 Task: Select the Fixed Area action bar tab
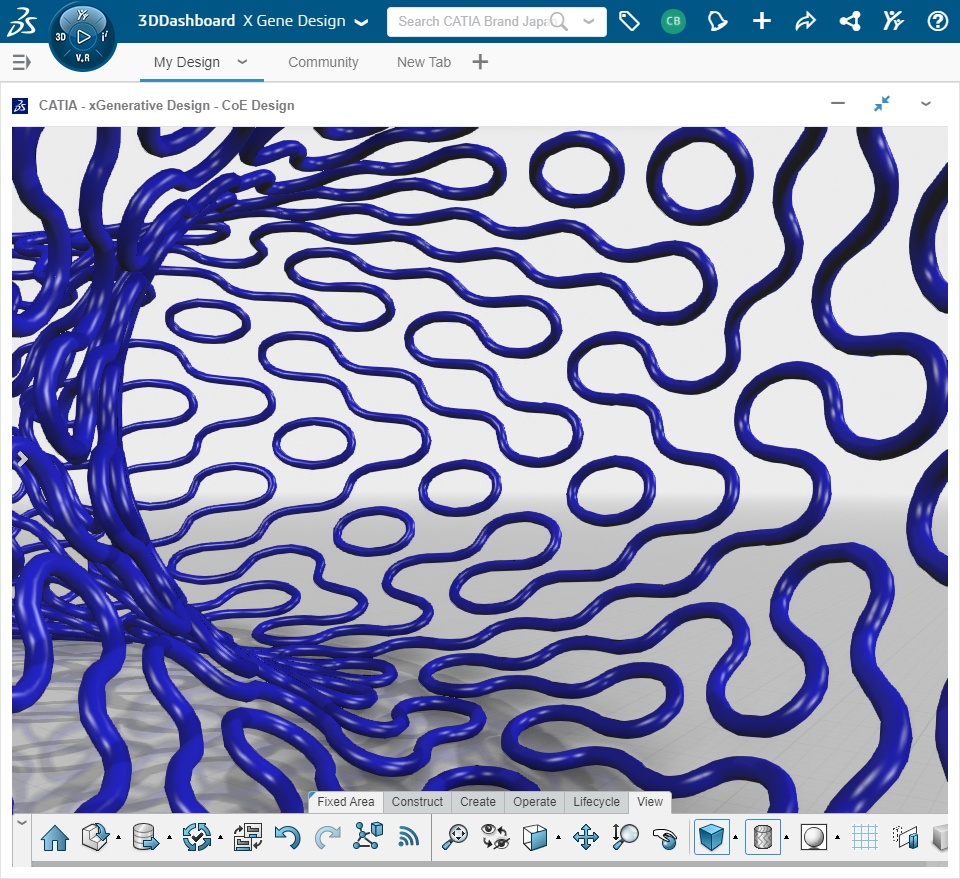click(x=346, y=802)
